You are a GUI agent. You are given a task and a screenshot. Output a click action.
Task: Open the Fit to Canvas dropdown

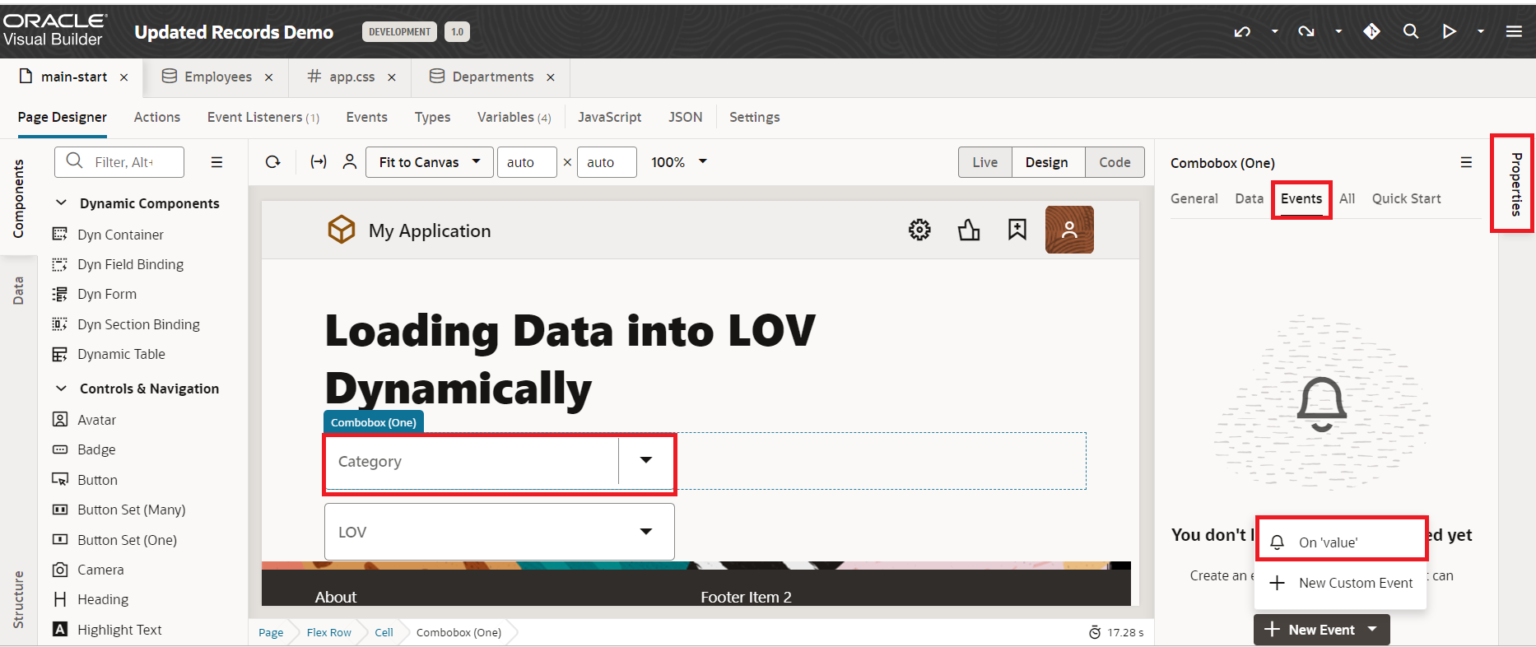(430, 162)
